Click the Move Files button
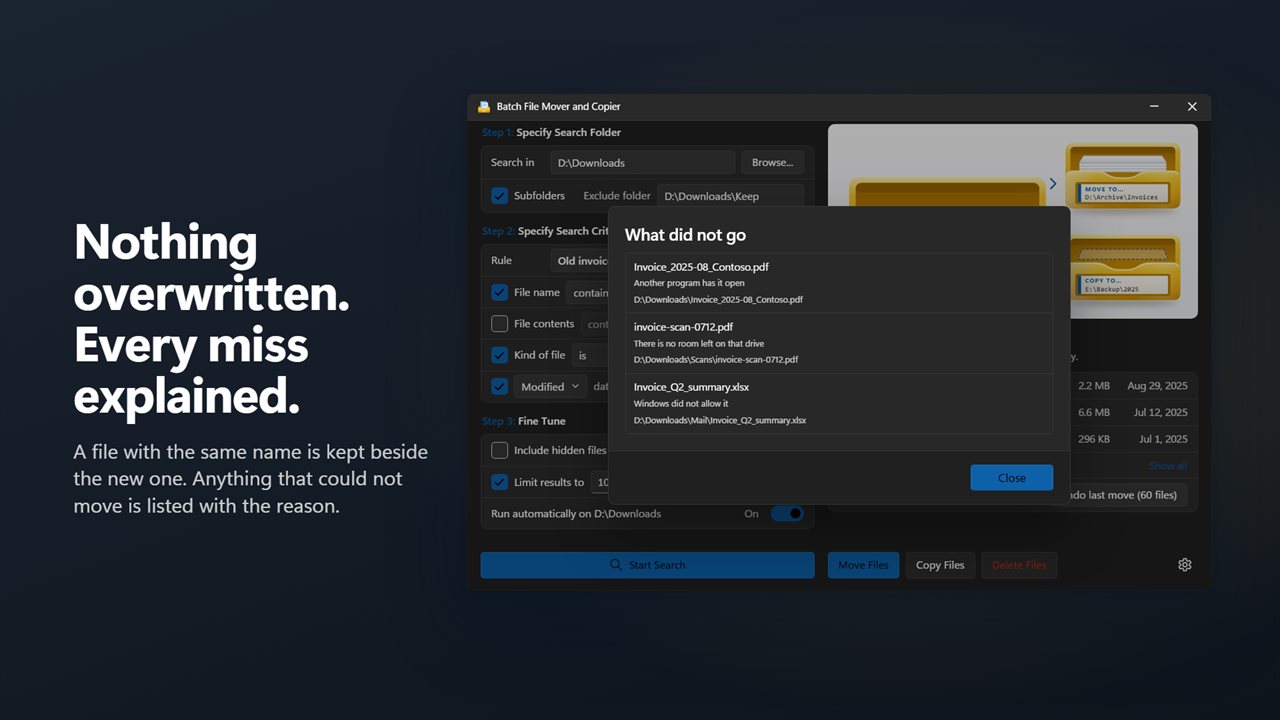The width and height of the screenshot is (1280, 720). pyautogui.click(x=863, y=565)
